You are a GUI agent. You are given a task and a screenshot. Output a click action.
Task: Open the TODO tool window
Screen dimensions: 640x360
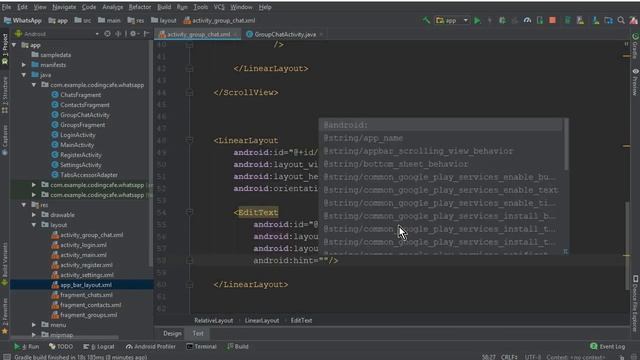(61, 347)
